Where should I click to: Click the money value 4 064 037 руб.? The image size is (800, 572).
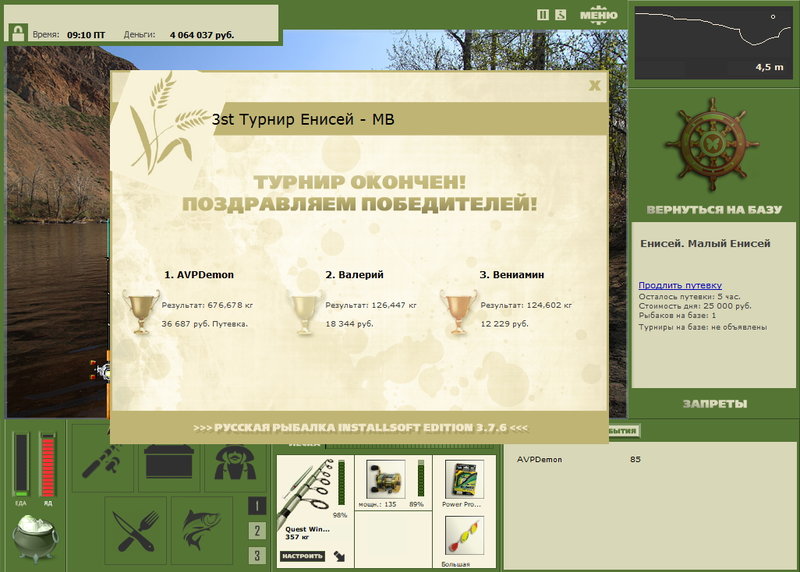coord(202,35)
